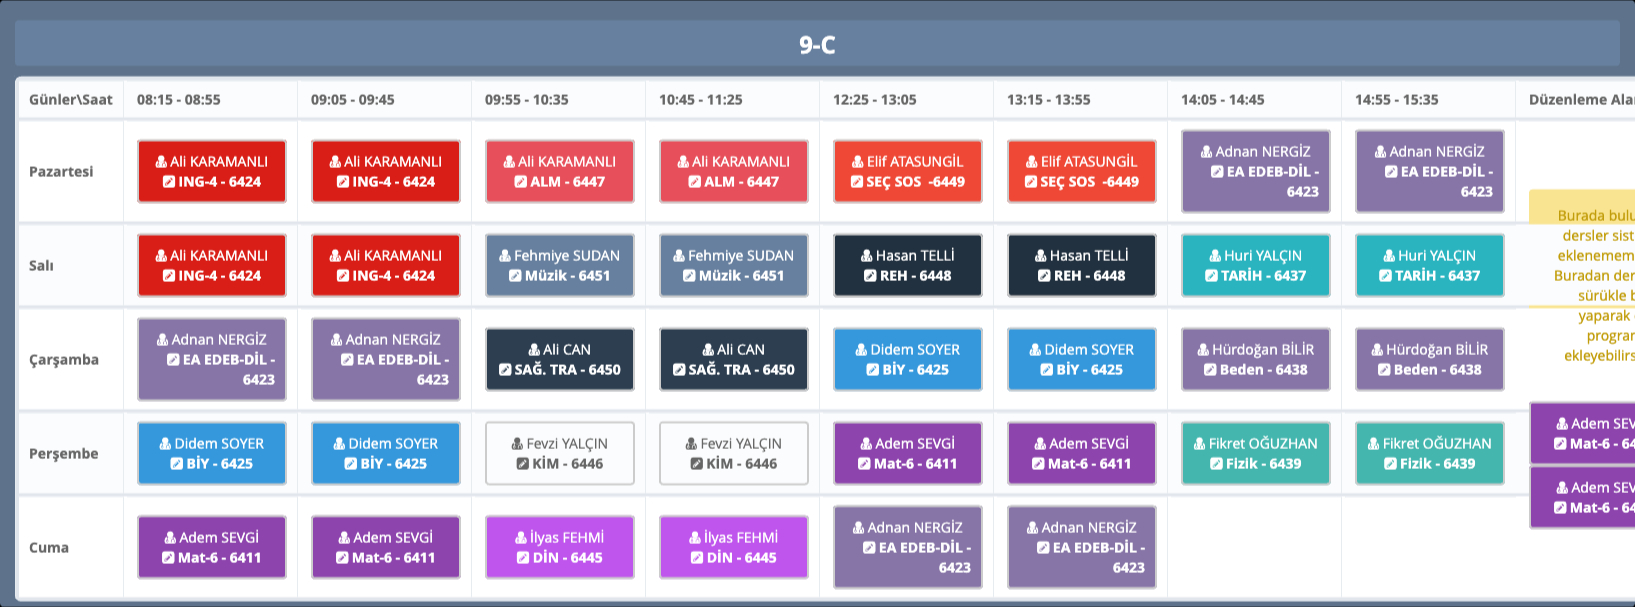Click the edit icon on Salı 14:05 TARİH lesson
This screenshot has width=1635, height=607.
click(x=1211, y=276)
